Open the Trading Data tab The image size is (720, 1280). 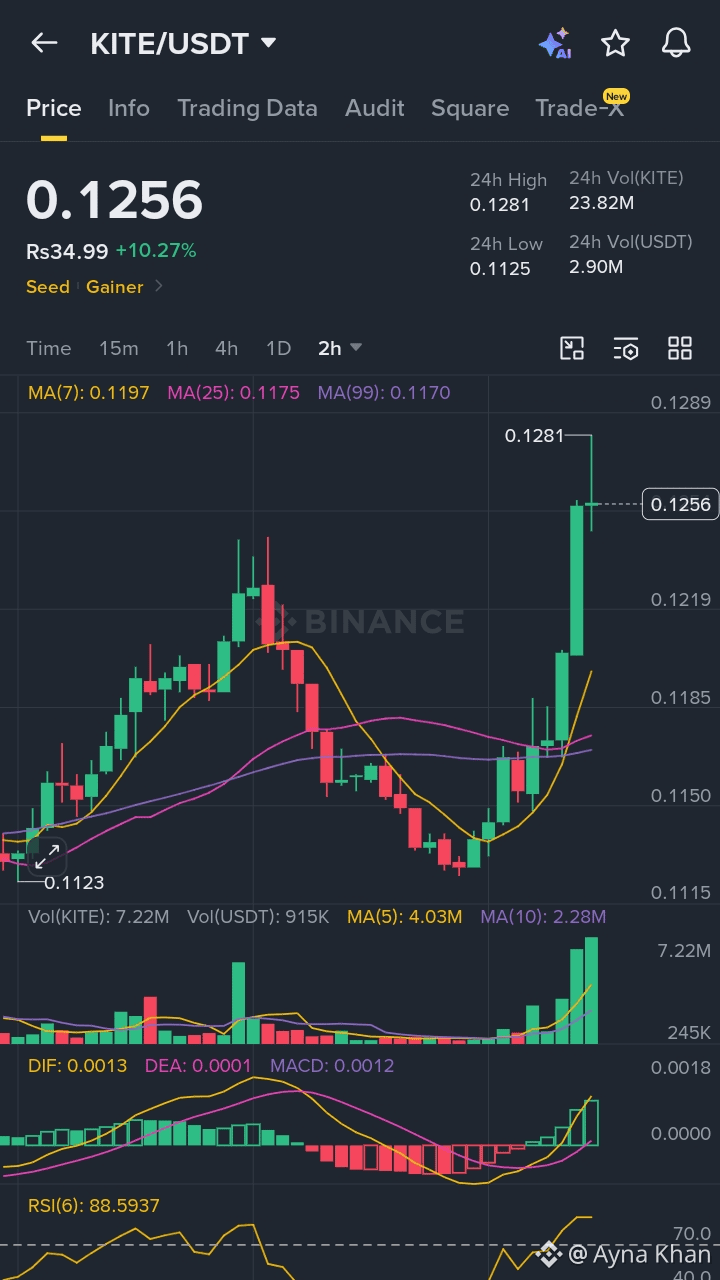(x=247, y=108)
